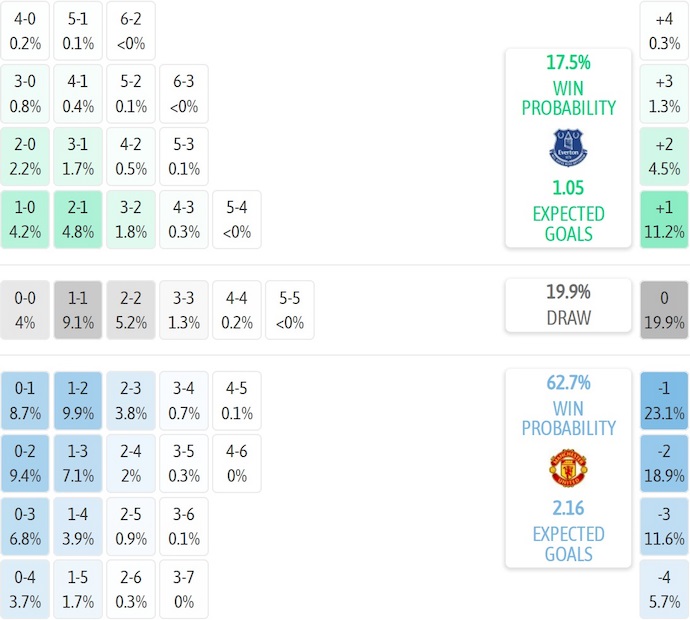Click the 2.16 expected goals value
The image size is (690, 620).
click(567, 508)
